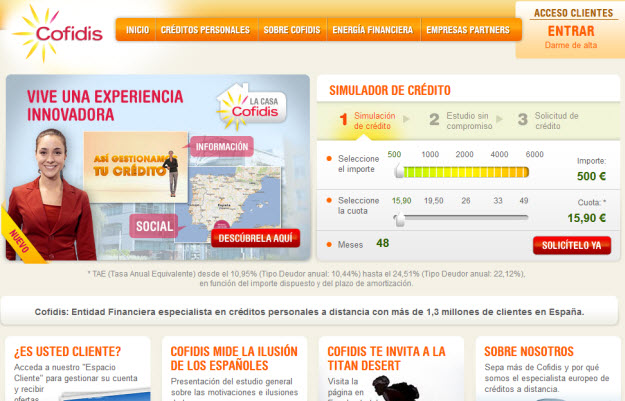Viewport: 625px width, 401px height.
Task: Select step 1 Simulación de crédito
Action: [x=368, y=121]
